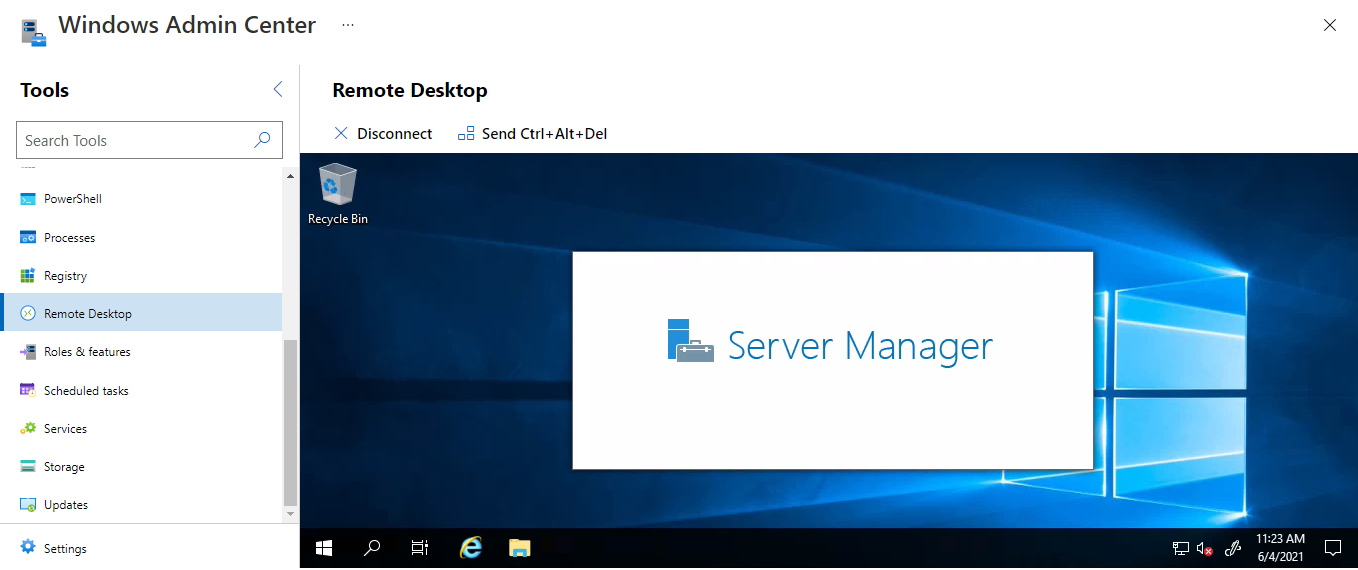
Task: Collapse the Tools pane with chevron
Action: click(278, 89)
